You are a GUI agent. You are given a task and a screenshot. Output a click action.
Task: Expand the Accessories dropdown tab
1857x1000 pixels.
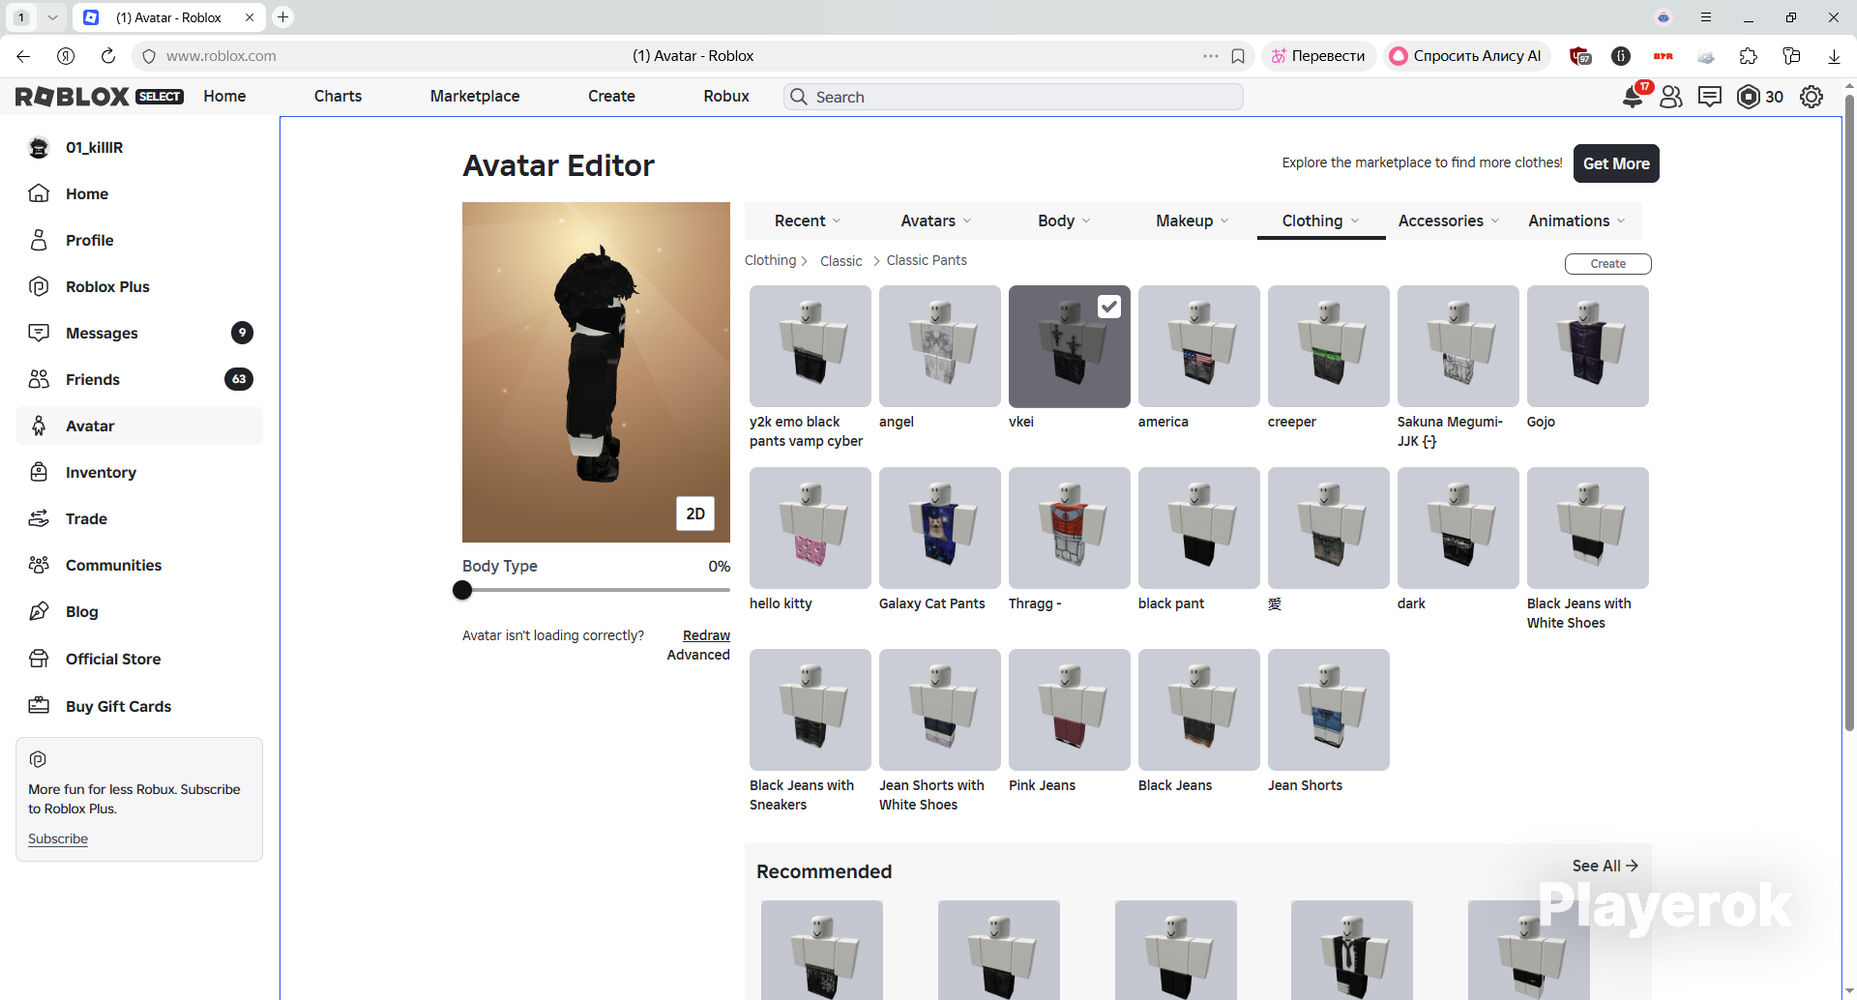click(1449, 221)
